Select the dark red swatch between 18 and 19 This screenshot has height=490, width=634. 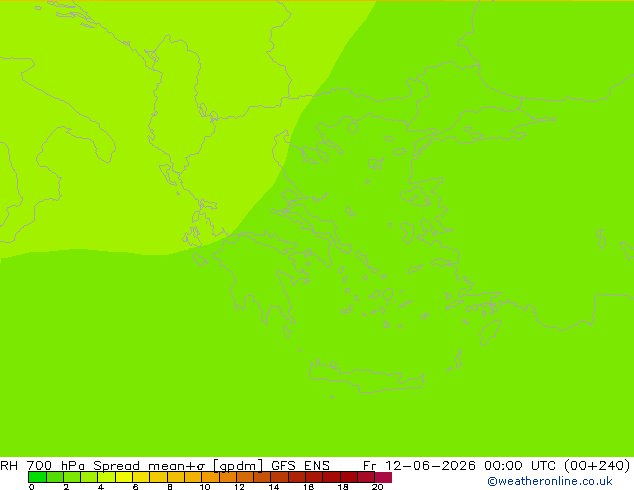click(349, 477)
